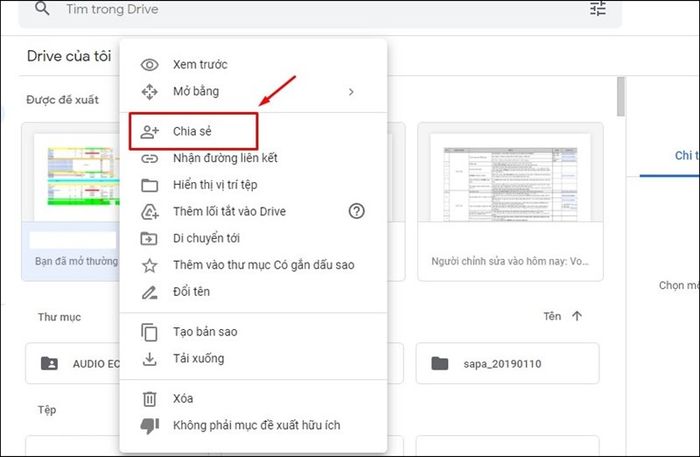The width and height of the screenshot is (700, 457).
Task: Click Người chỉnh sửa vào hôm nay text
Action: 510,261
